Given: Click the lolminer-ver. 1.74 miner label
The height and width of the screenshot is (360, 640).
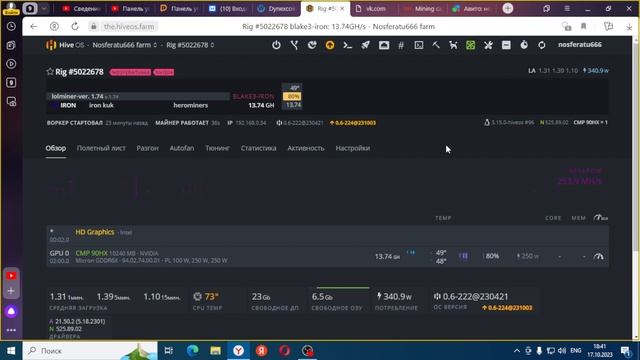Looking at the screenshot, I should click(x=77, y=96).
